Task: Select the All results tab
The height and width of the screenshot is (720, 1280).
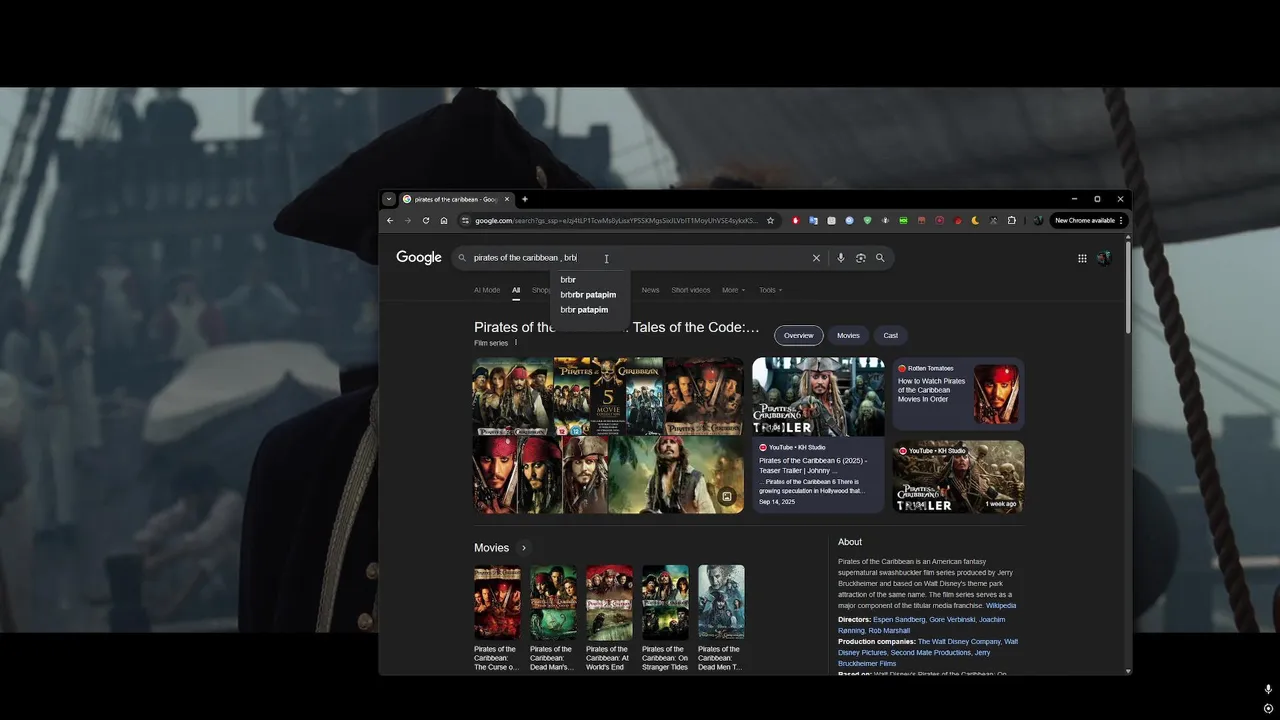Action: pyautogui.click(x=516, y=290)
